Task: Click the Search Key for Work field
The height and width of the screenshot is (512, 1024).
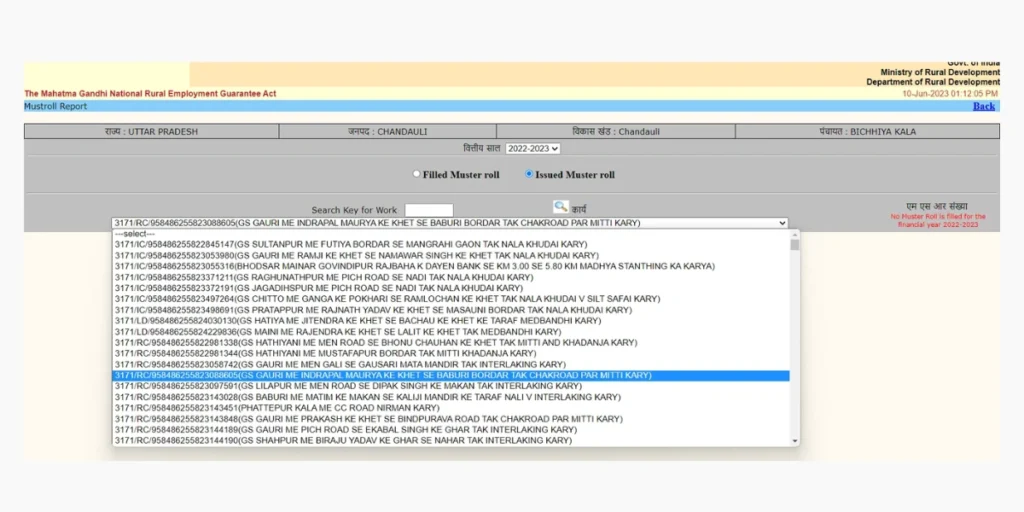Action: pyautogui.click(x=429, y=210)
